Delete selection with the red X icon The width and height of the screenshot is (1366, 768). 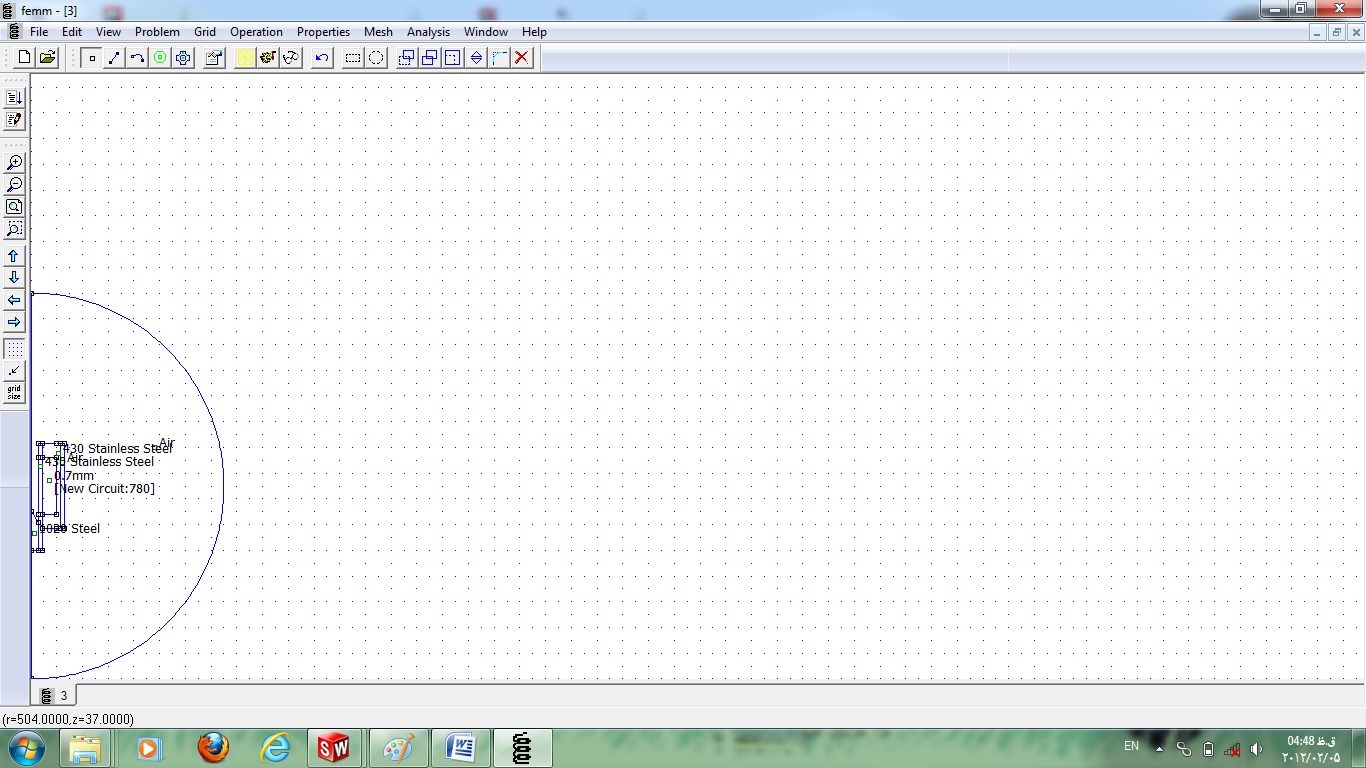[x=522, y=58]
